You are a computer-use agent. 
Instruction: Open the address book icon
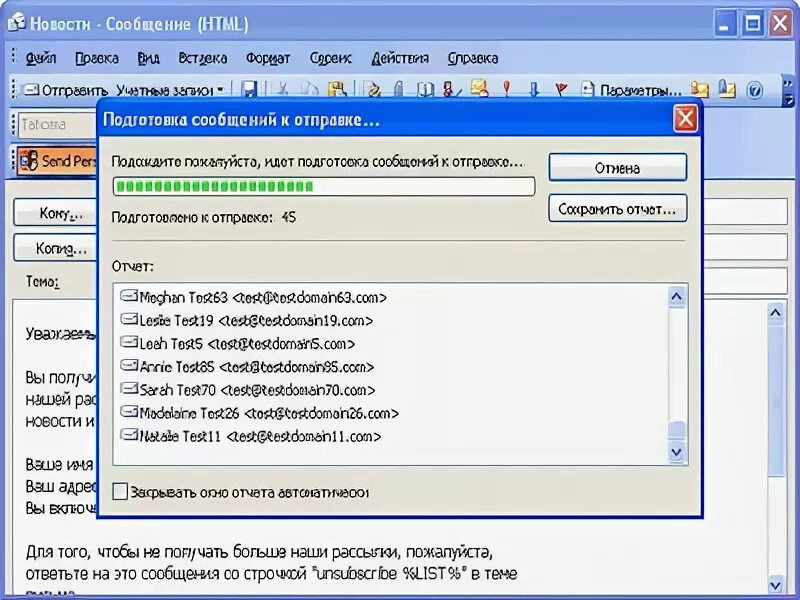424,90
